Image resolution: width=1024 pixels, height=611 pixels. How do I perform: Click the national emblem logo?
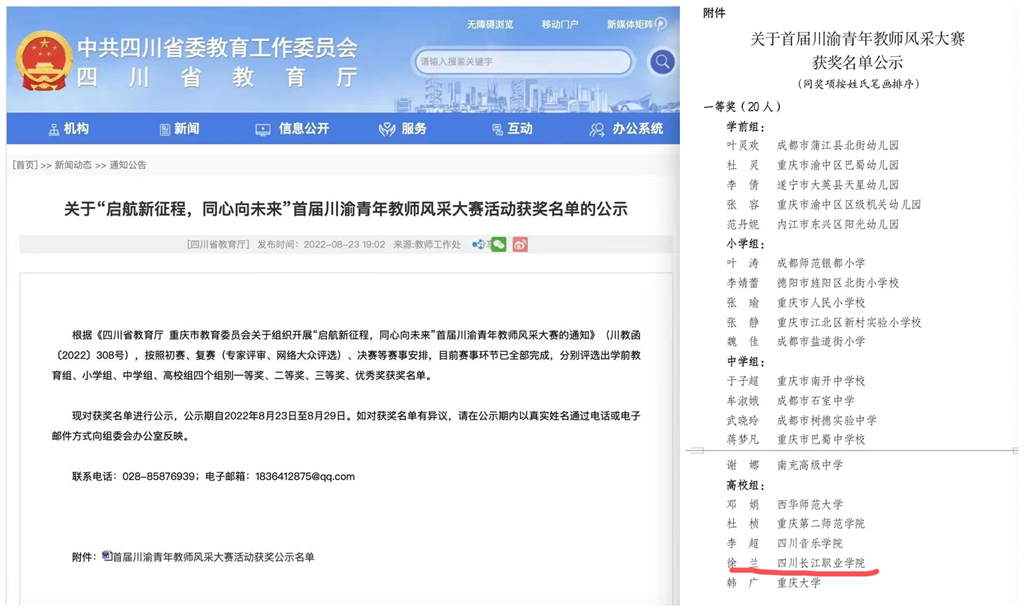(44, 61)
